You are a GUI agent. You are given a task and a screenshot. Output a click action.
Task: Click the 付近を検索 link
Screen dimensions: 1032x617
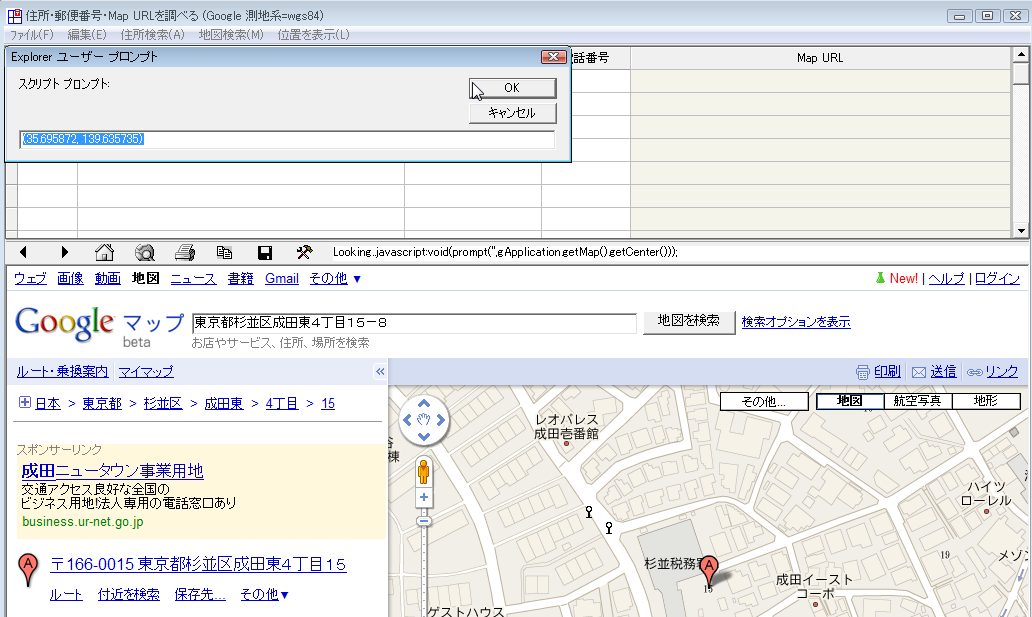pos(129,595)
